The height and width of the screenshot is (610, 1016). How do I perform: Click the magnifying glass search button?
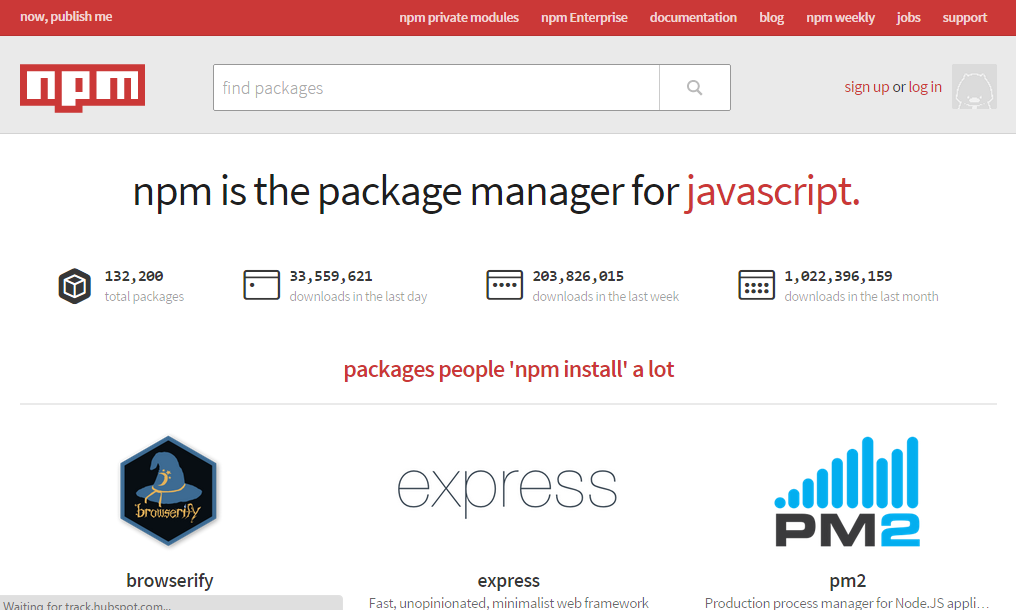pos(695,88)
